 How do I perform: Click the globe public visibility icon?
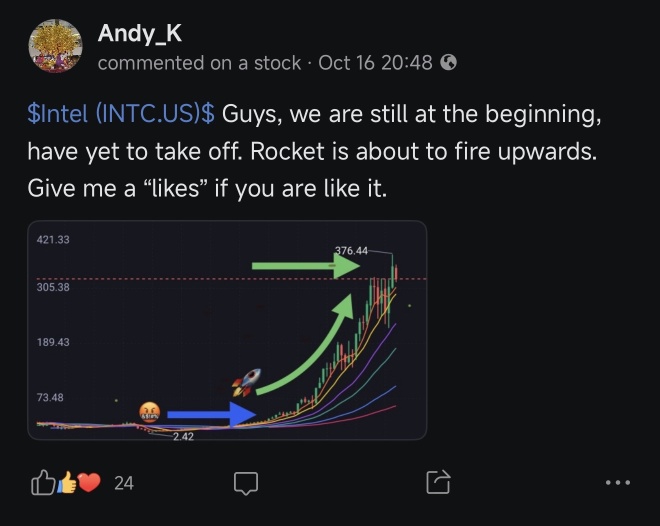pos(448,63)
